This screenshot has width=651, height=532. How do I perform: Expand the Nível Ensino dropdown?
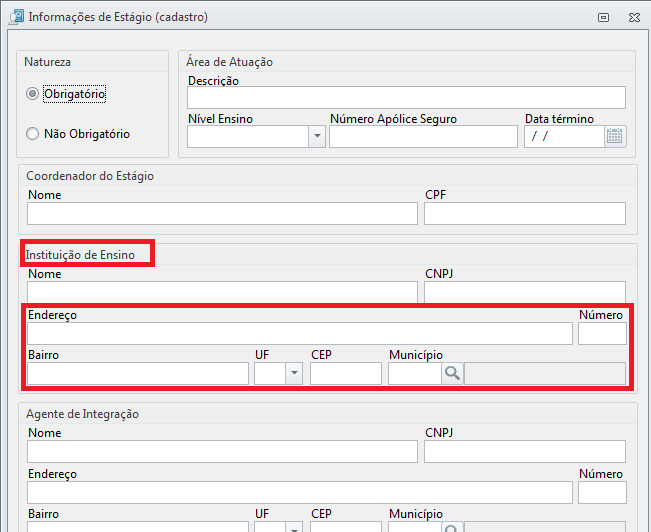click(x=317, y=136)
